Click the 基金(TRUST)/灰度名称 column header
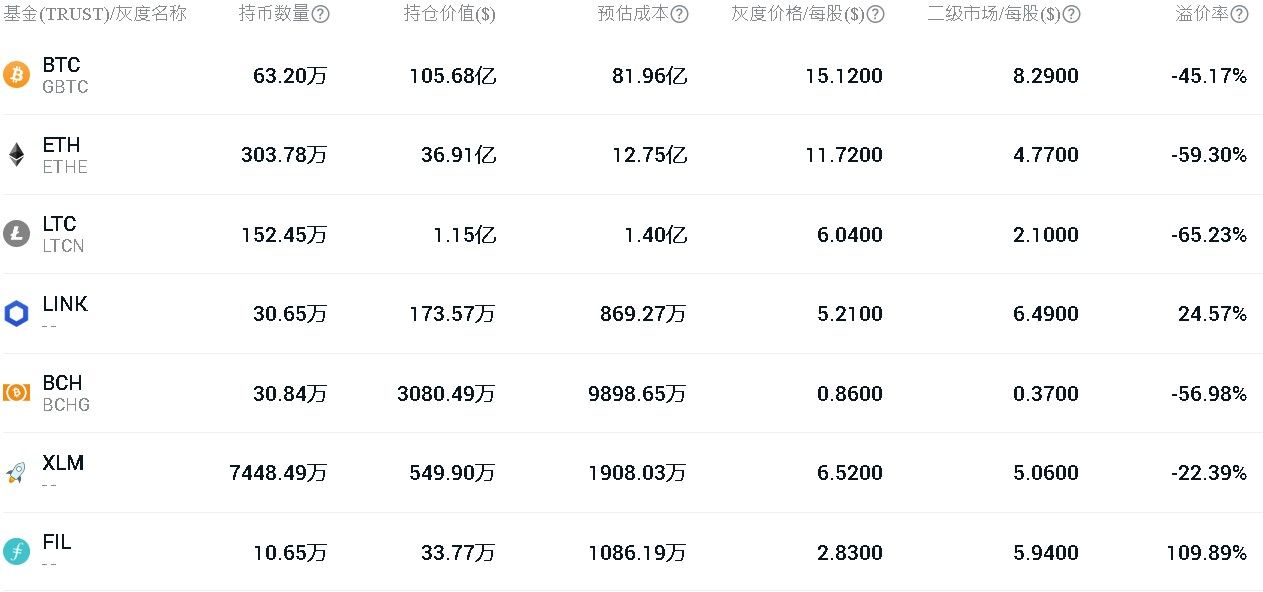Image resolution: width=1263 pixels, height=592 pixels. pos(95,14)
